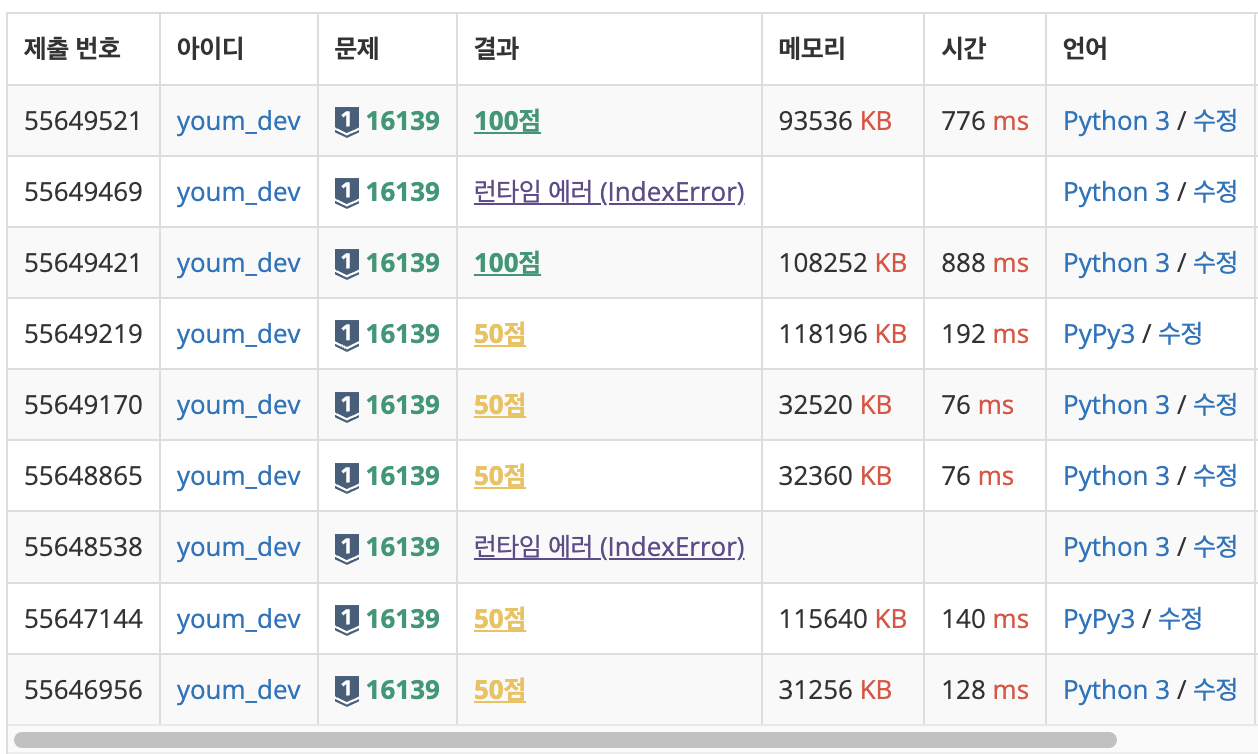Click 수정 link in row 55649469
Viewport: 1258px width, 754px height.
click(x=1216, y=192)
